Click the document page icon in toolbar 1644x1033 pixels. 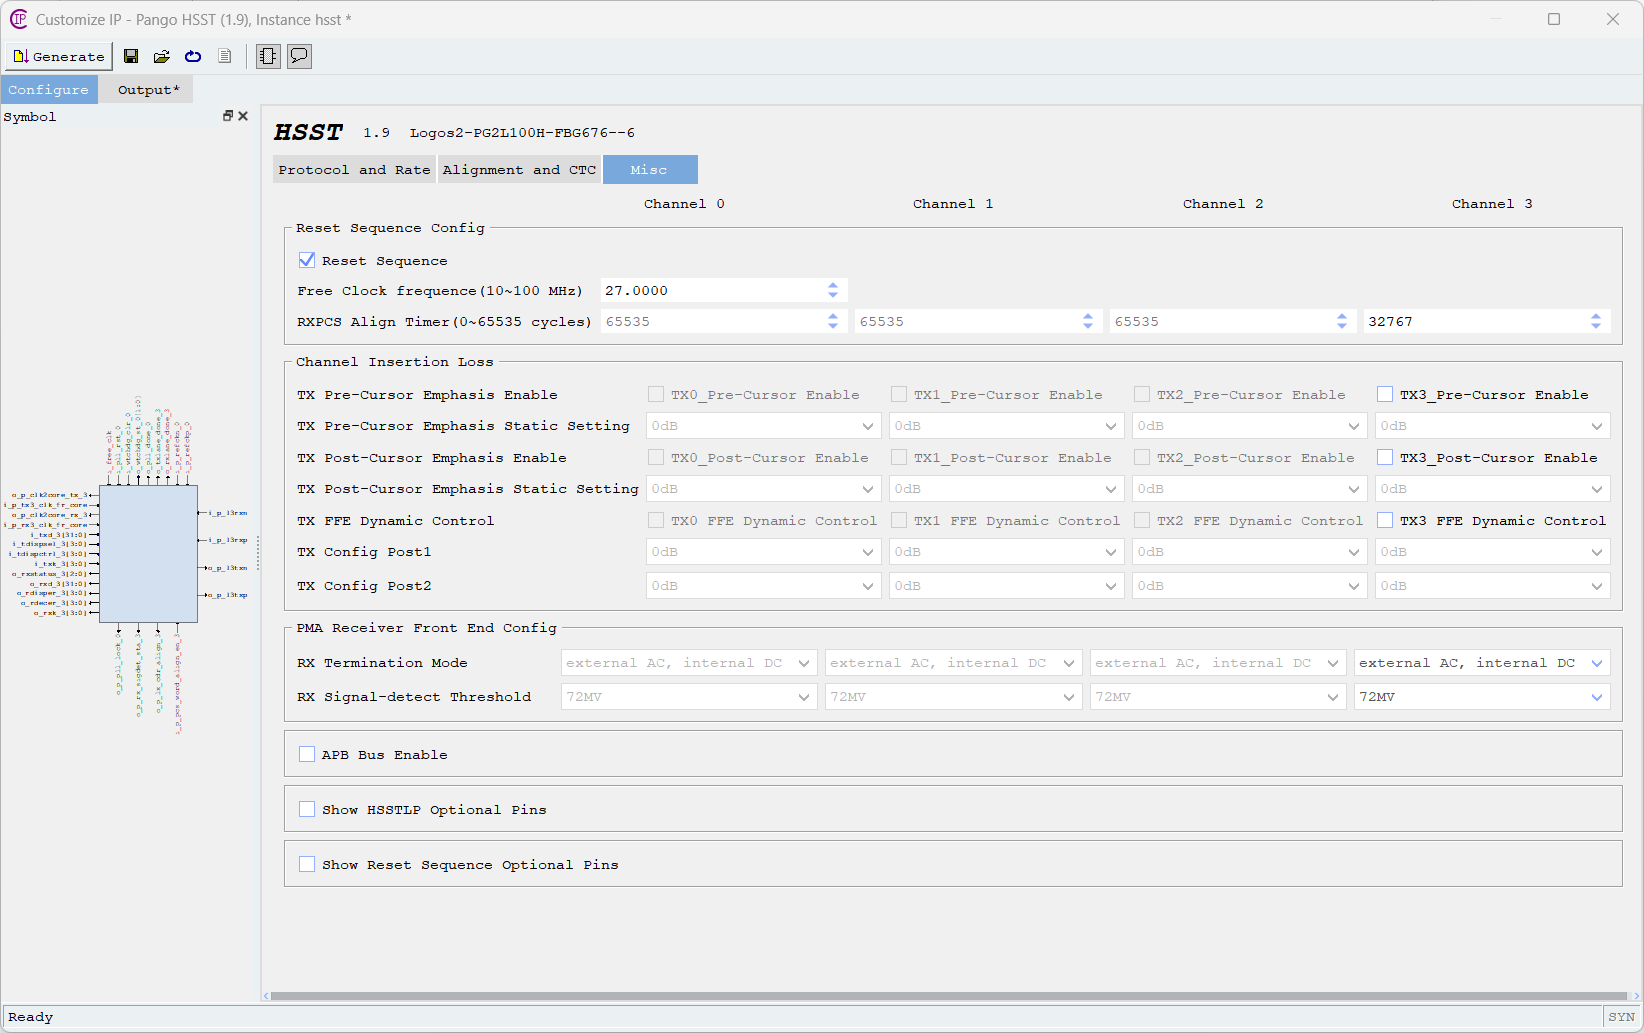[x=225, y=56]
